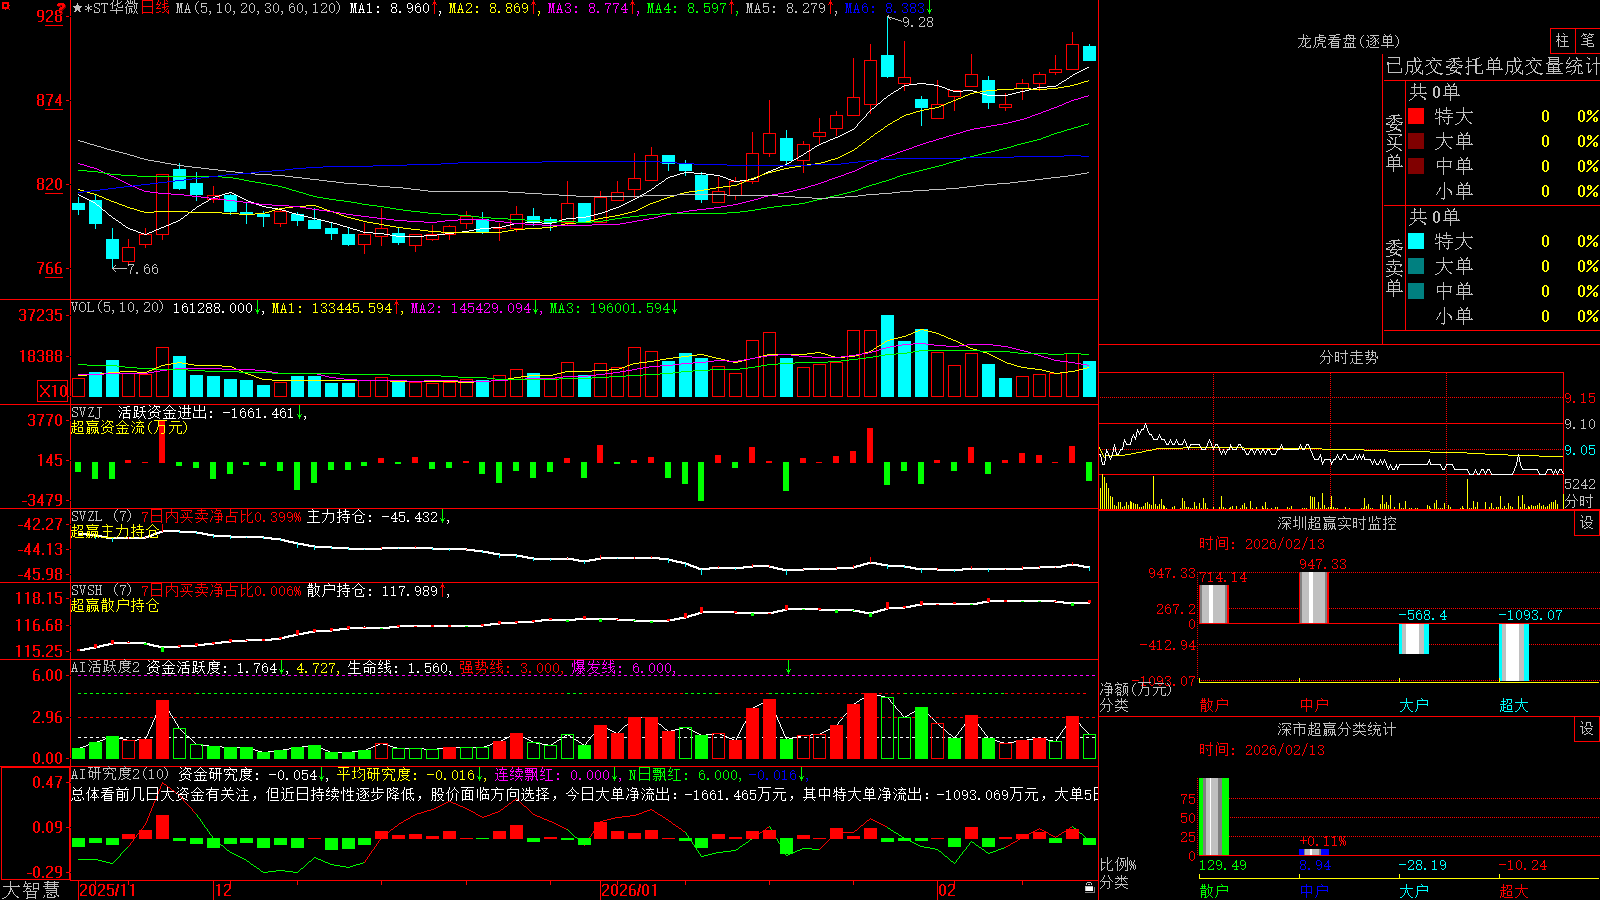Click the 超赢散户持仓 label
This screenshot has width=1600, height=900.
tap(115, 605)
